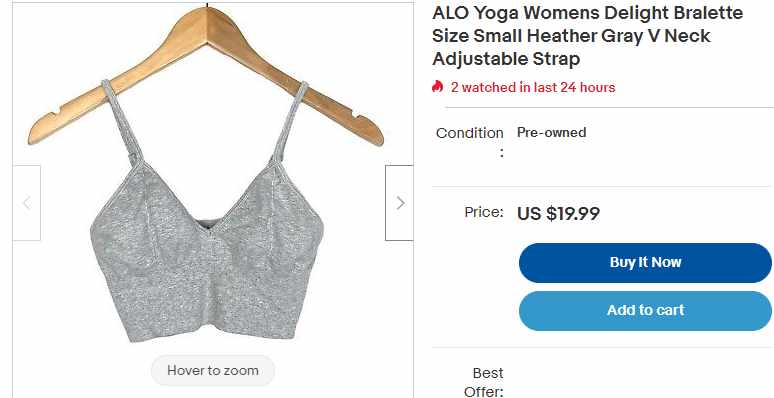Viewport: 774px width, 398px height.
Task: Click the Price label
Action: 484,212
